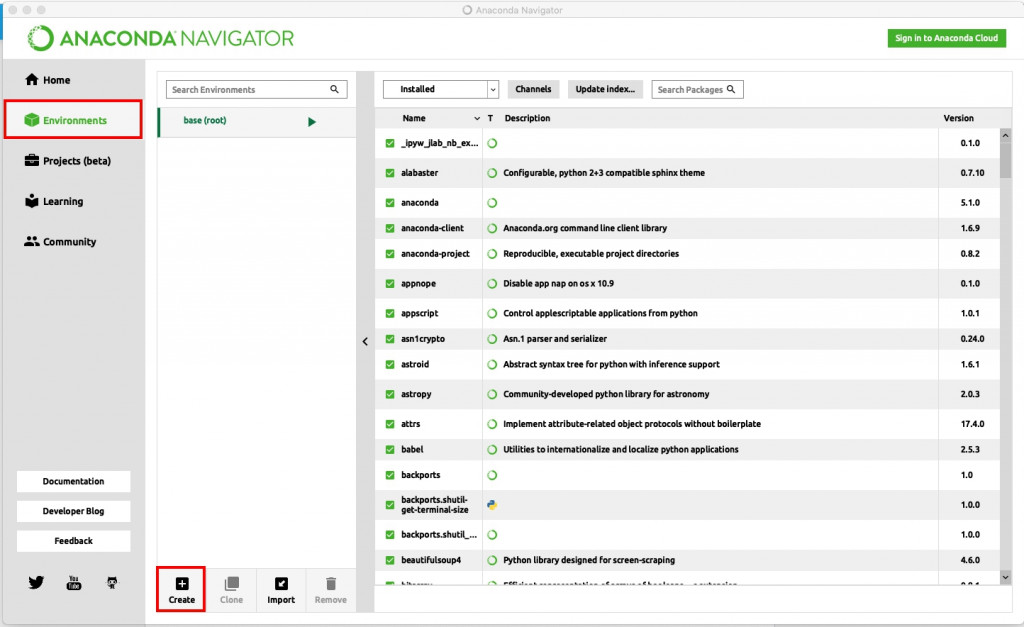Click version 5.1.0 of anaconda
Viewport: 1024px width, 627px height.
pos(970,203)
